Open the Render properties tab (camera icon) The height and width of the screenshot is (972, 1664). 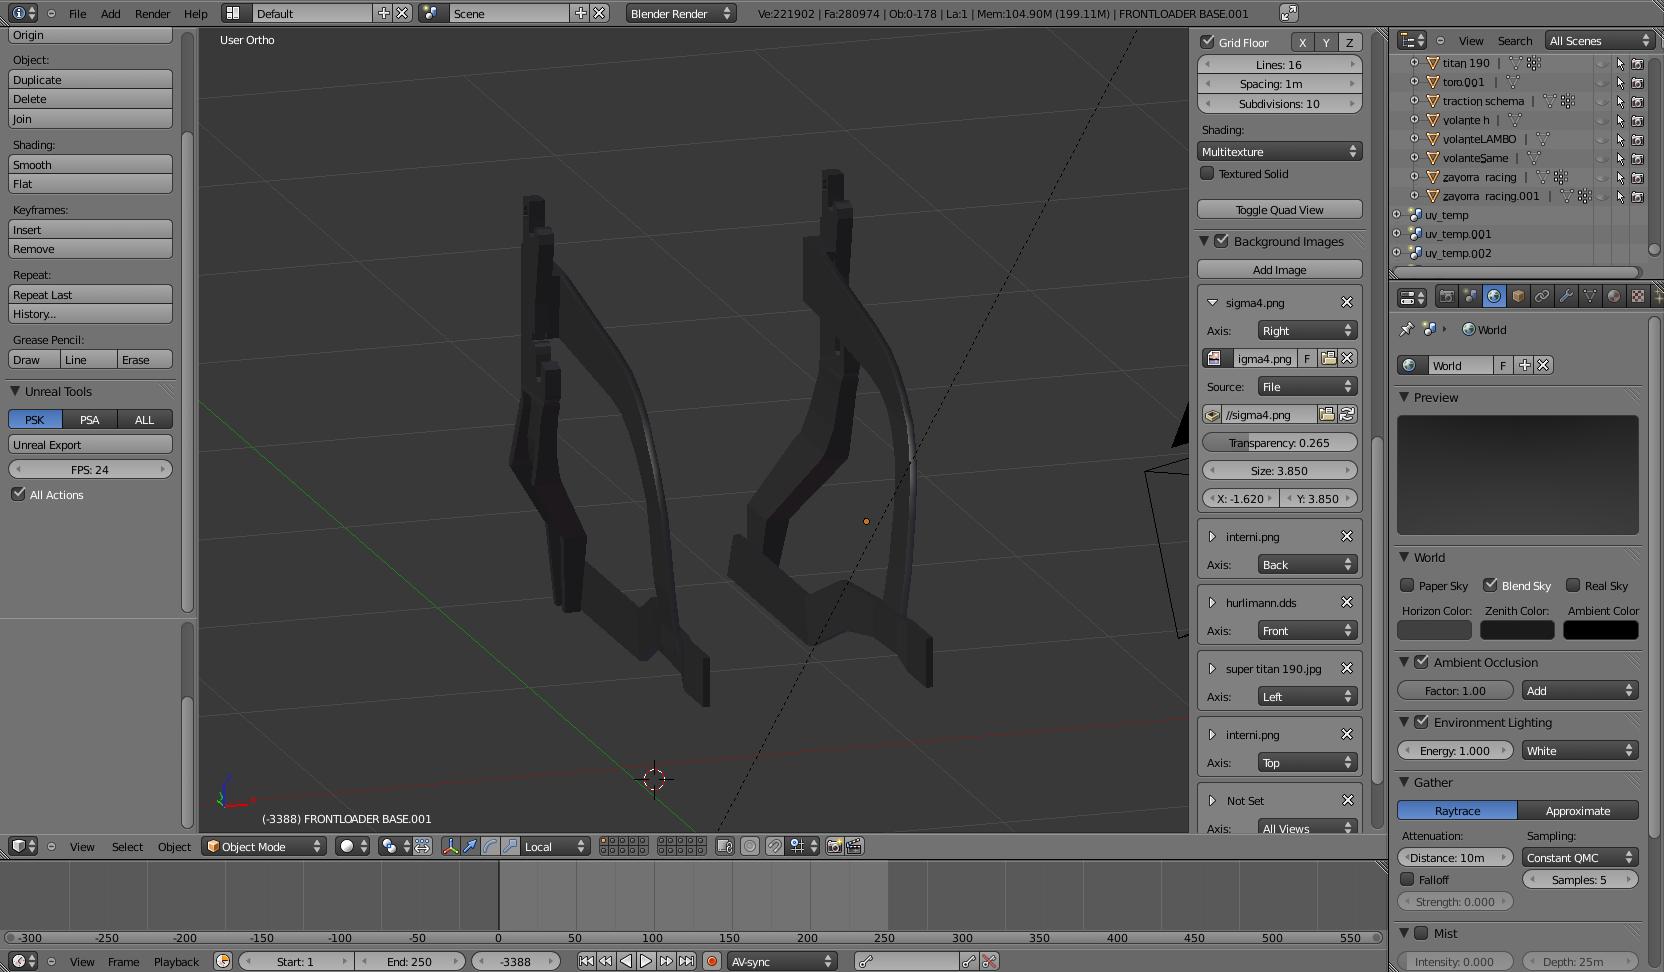(1446, 296)
